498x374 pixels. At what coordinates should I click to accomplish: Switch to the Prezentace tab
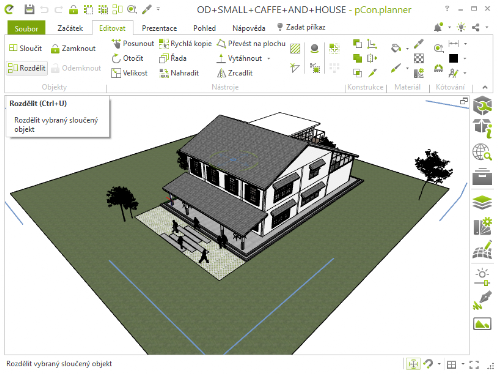pyautogui.click(x=159, y=28)
